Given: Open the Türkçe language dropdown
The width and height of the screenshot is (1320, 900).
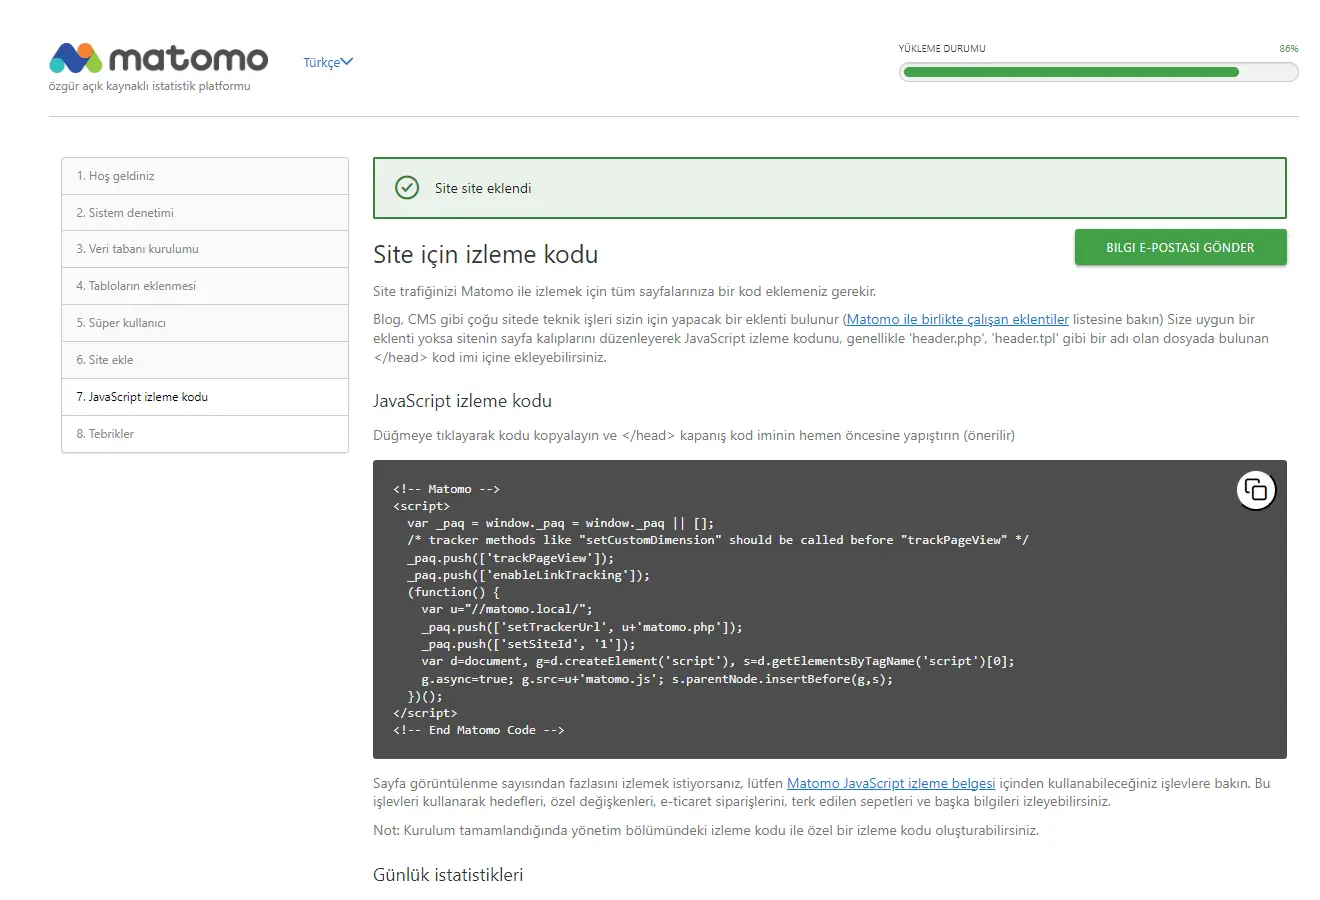Looking at the screenshot, I should tap(328, 62).
